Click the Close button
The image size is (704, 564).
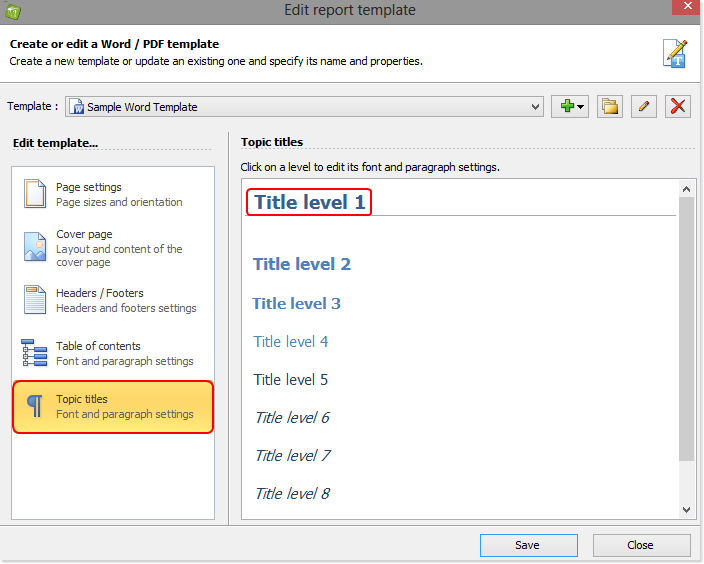click(x=641, y=545)
